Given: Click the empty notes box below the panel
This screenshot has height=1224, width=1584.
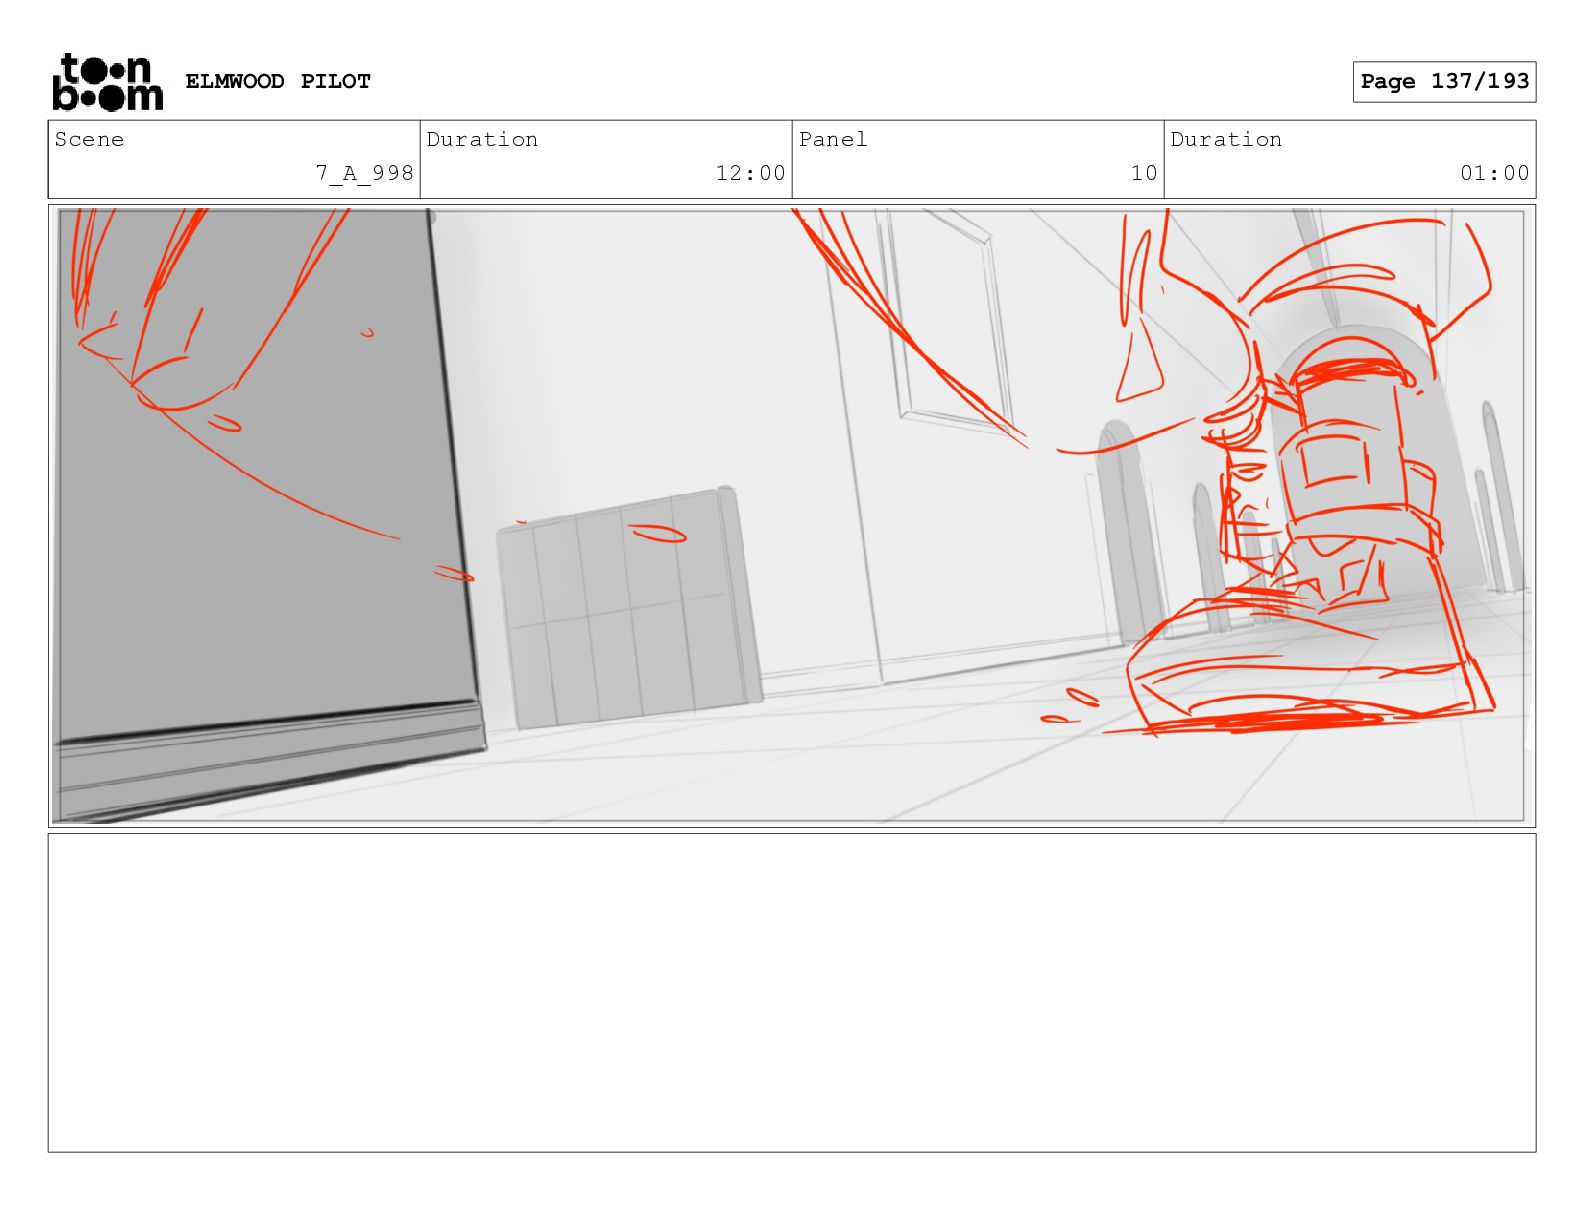Looking at the screenshot, I should tap(791, 993).
